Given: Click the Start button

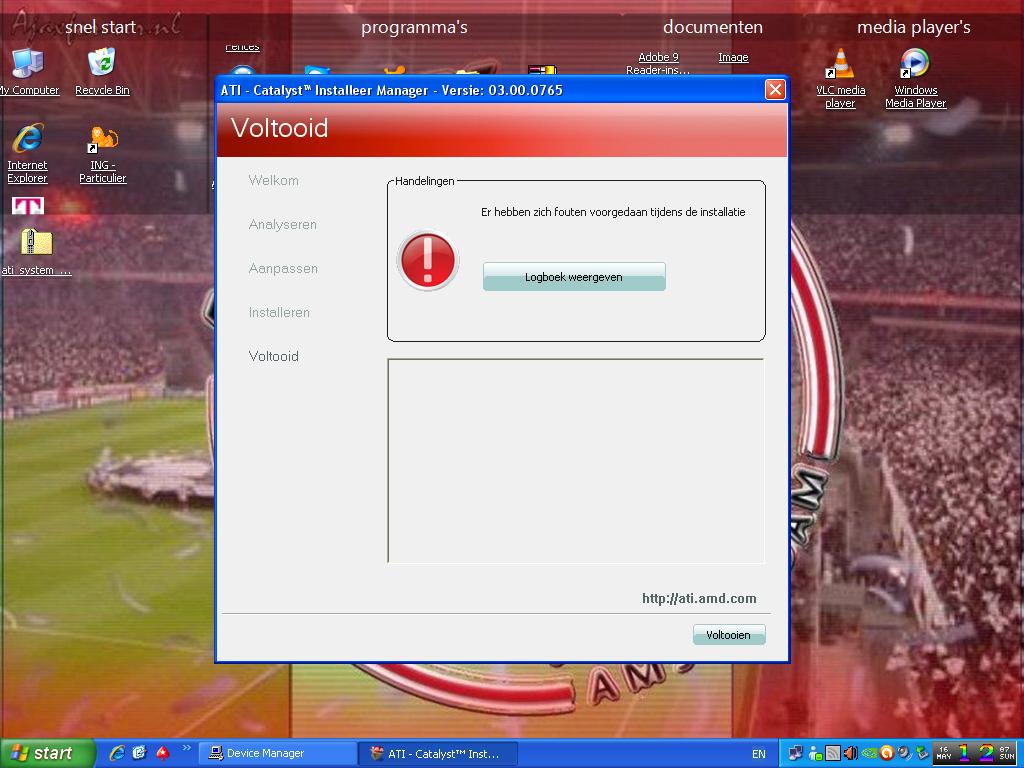Looking at the screenshot, I should pyautogui.click(x=46, y=753).
